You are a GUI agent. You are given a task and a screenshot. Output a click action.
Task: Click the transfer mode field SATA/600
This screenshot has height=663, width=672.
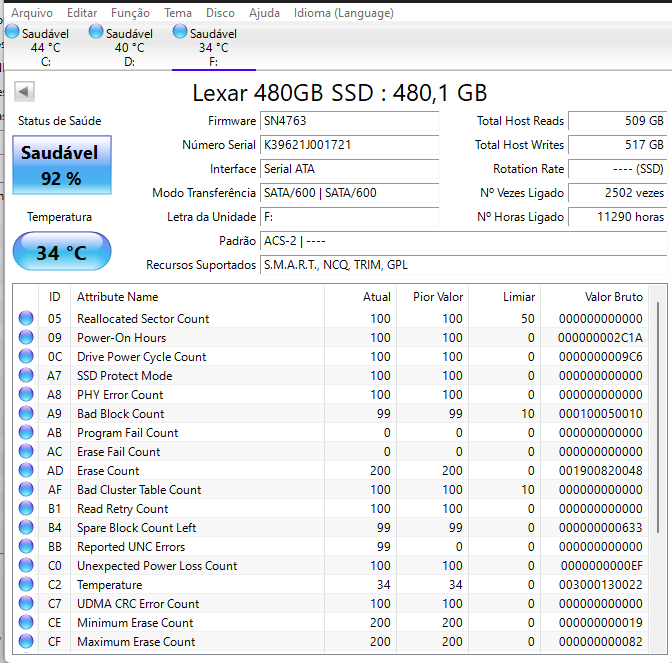click(x=350, y=193)
